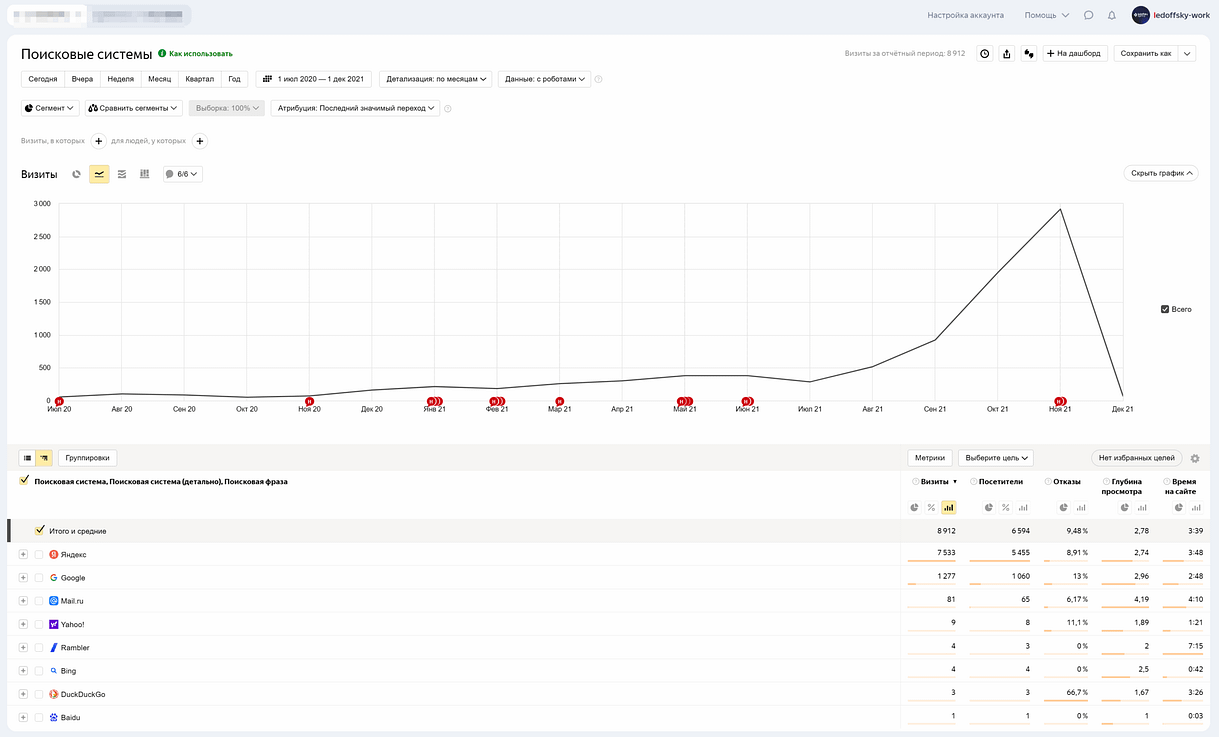Tick the checkbox for the Google row
The height and width of the screenshot is (737, 1219).
(40, 578)
